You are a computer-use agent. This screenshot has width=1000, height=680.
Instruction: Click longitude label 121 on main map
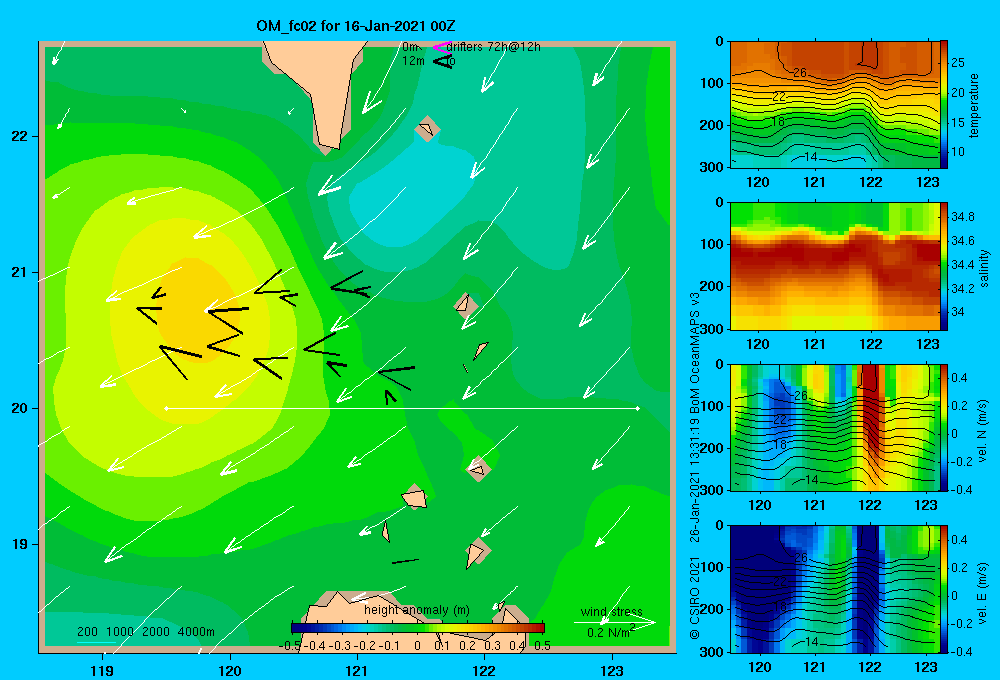click(357, 670)
